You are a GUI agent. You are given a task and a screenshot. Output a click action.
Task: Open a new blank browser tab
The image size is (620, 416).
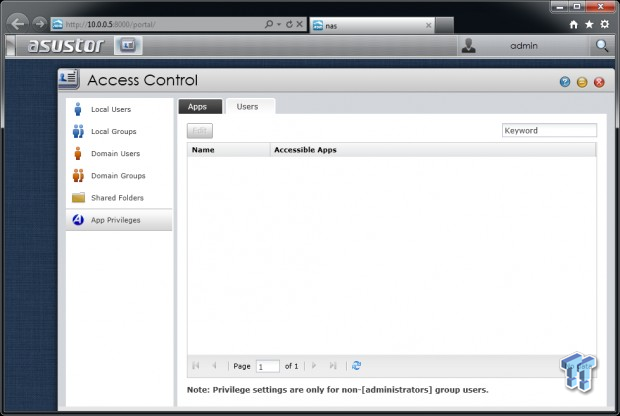444,26
